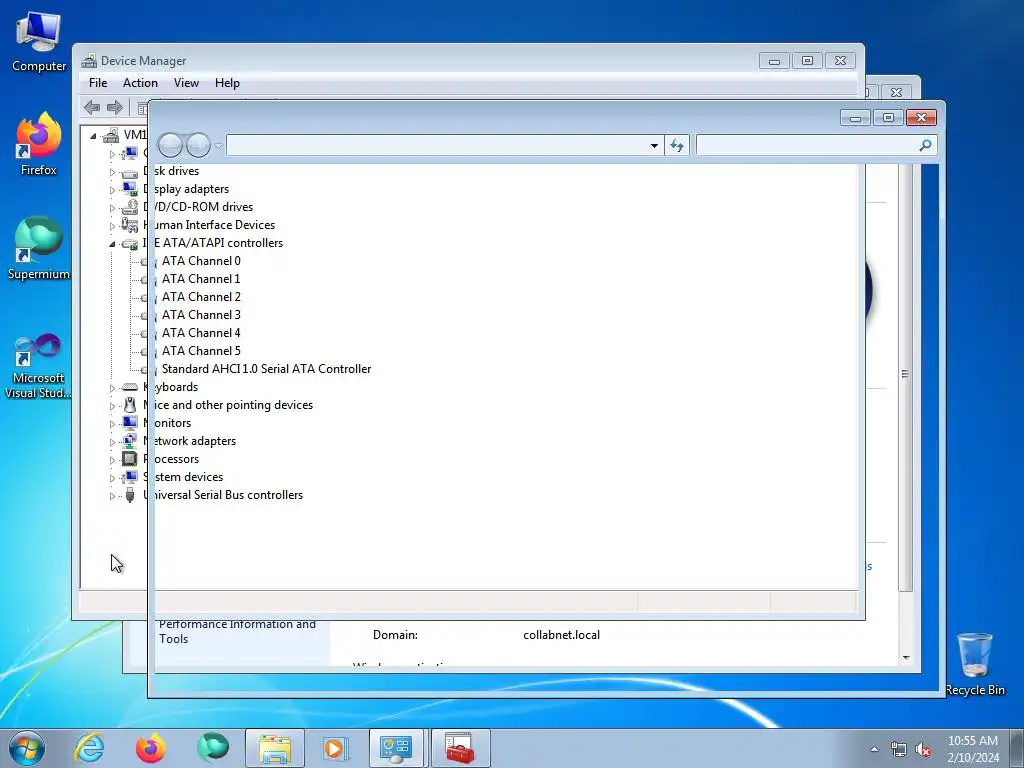Select ATA Channel 4
This screenshot has width=1024, height=768.
click(201, 332)
